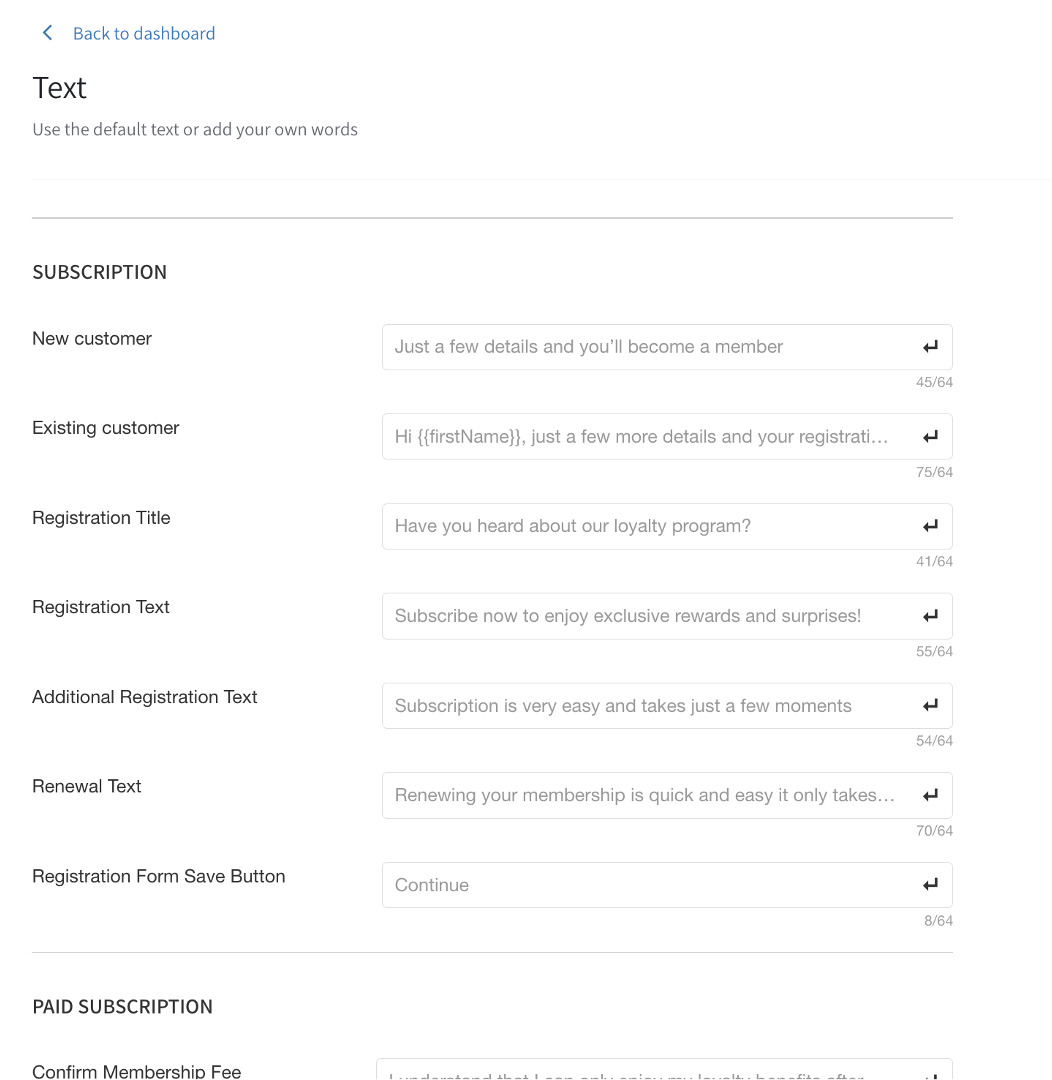The height and width of the screenshot is (1080, 1052).
Task: Click enter icon in Registration Form Save Button field
Action: coord(930,885)
